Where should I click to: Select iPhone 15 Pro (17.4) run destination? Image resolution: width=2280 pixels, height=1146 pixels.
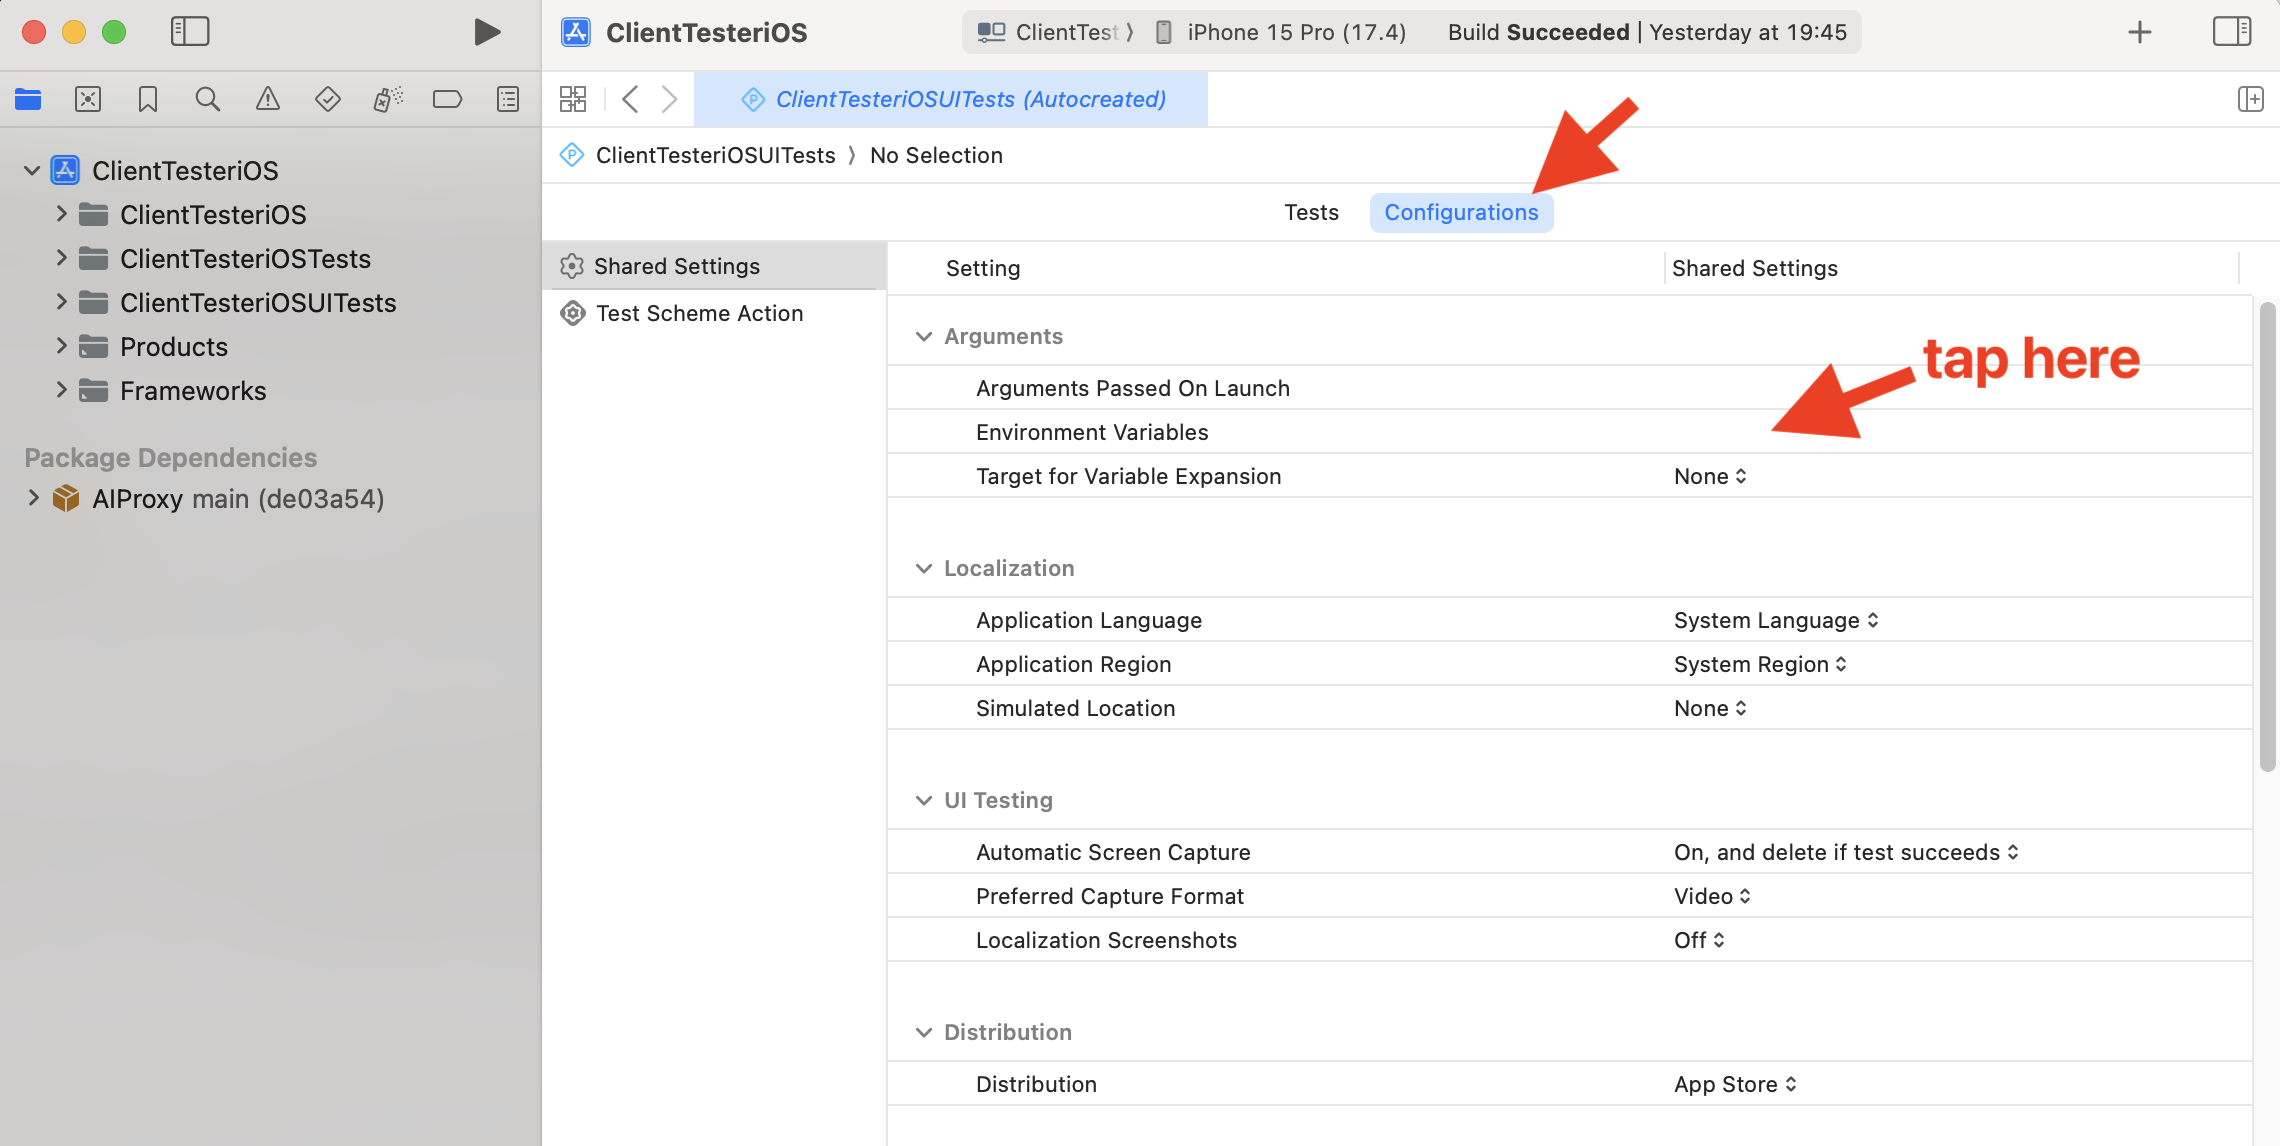tap(1281, 32)
